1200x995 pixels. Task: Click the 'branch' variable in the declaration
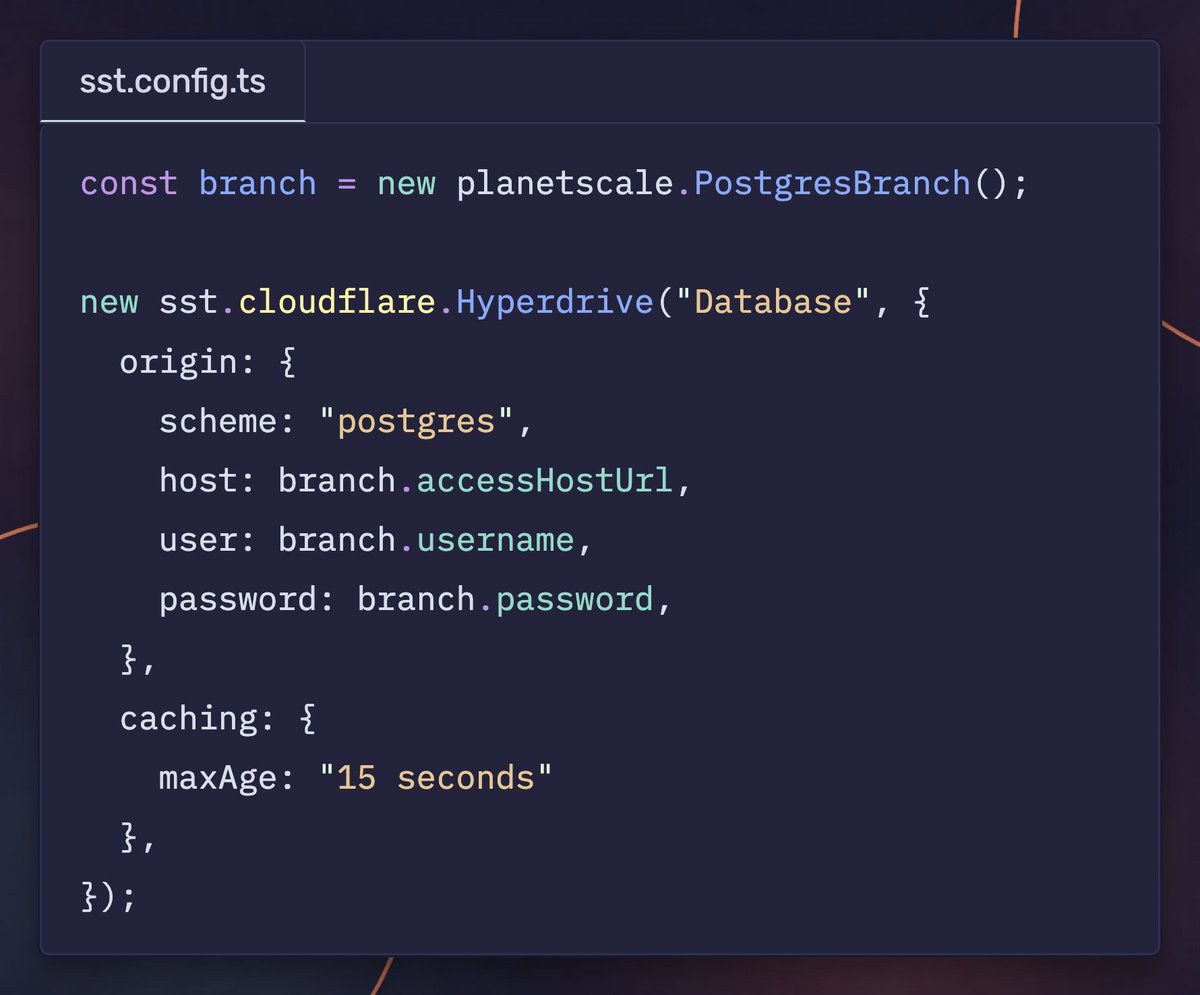(x=257, y=184)
